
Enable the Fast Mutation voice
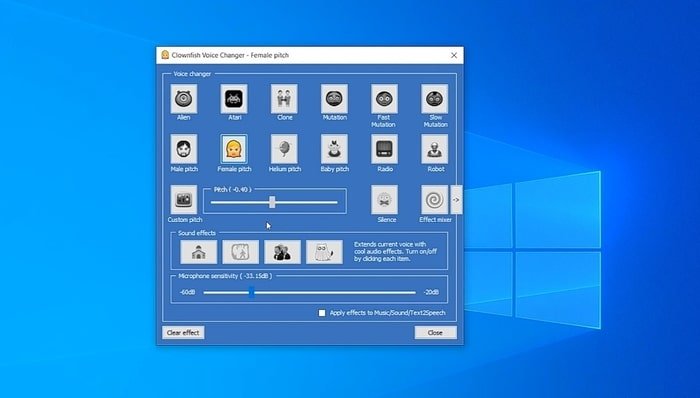click(384, 99)
